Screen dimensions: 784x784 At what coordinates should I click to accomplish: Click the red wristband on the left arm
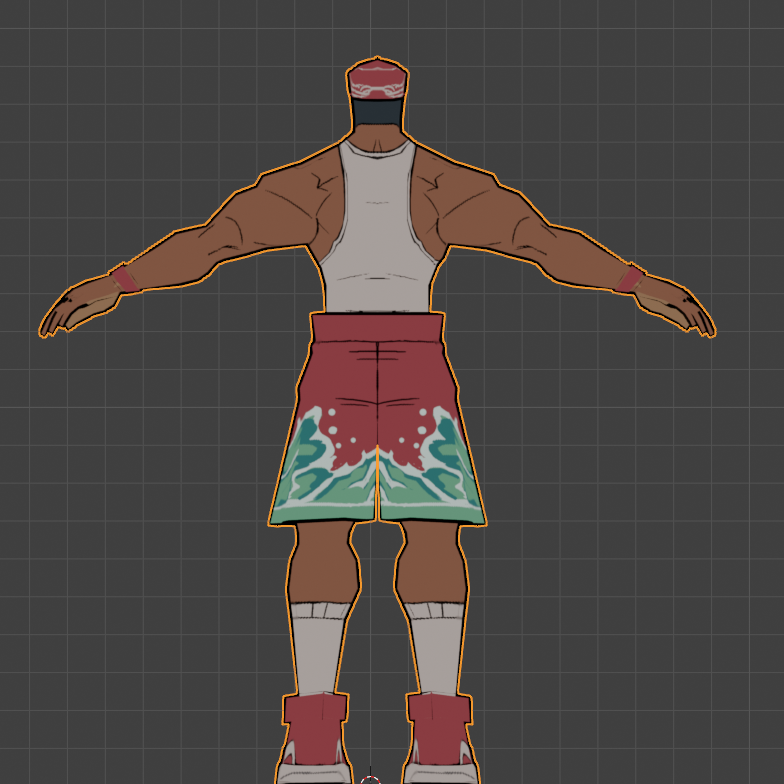(125, 279)
